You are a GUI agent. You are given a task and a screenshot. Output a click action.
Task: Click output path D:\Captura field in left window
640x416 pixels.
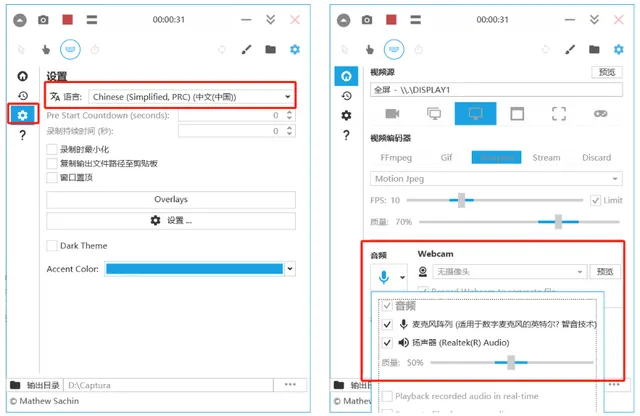168,385
